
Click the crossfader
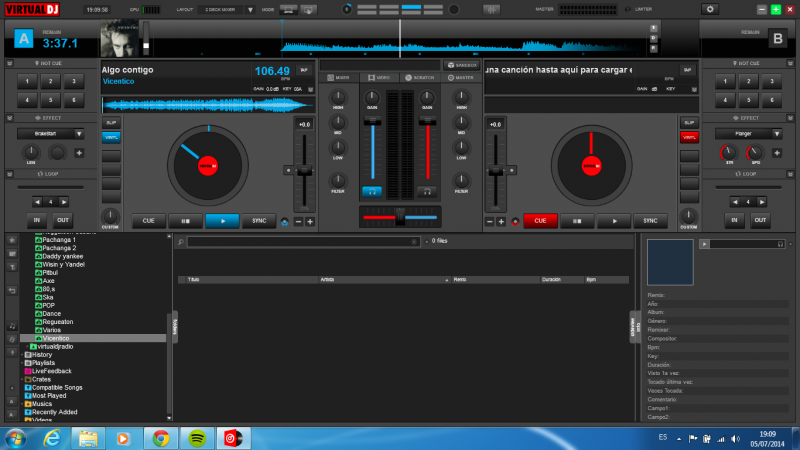coord(400,217)
